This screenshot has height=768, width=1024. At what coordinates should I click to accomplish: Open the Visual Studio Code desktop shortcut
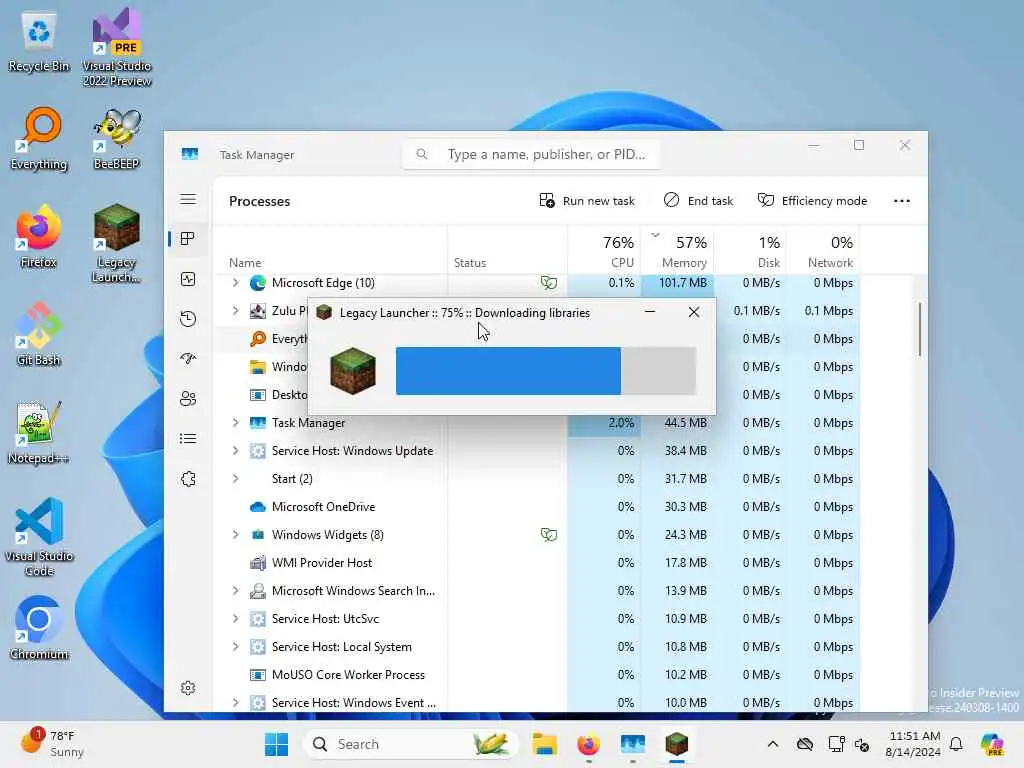39,537
